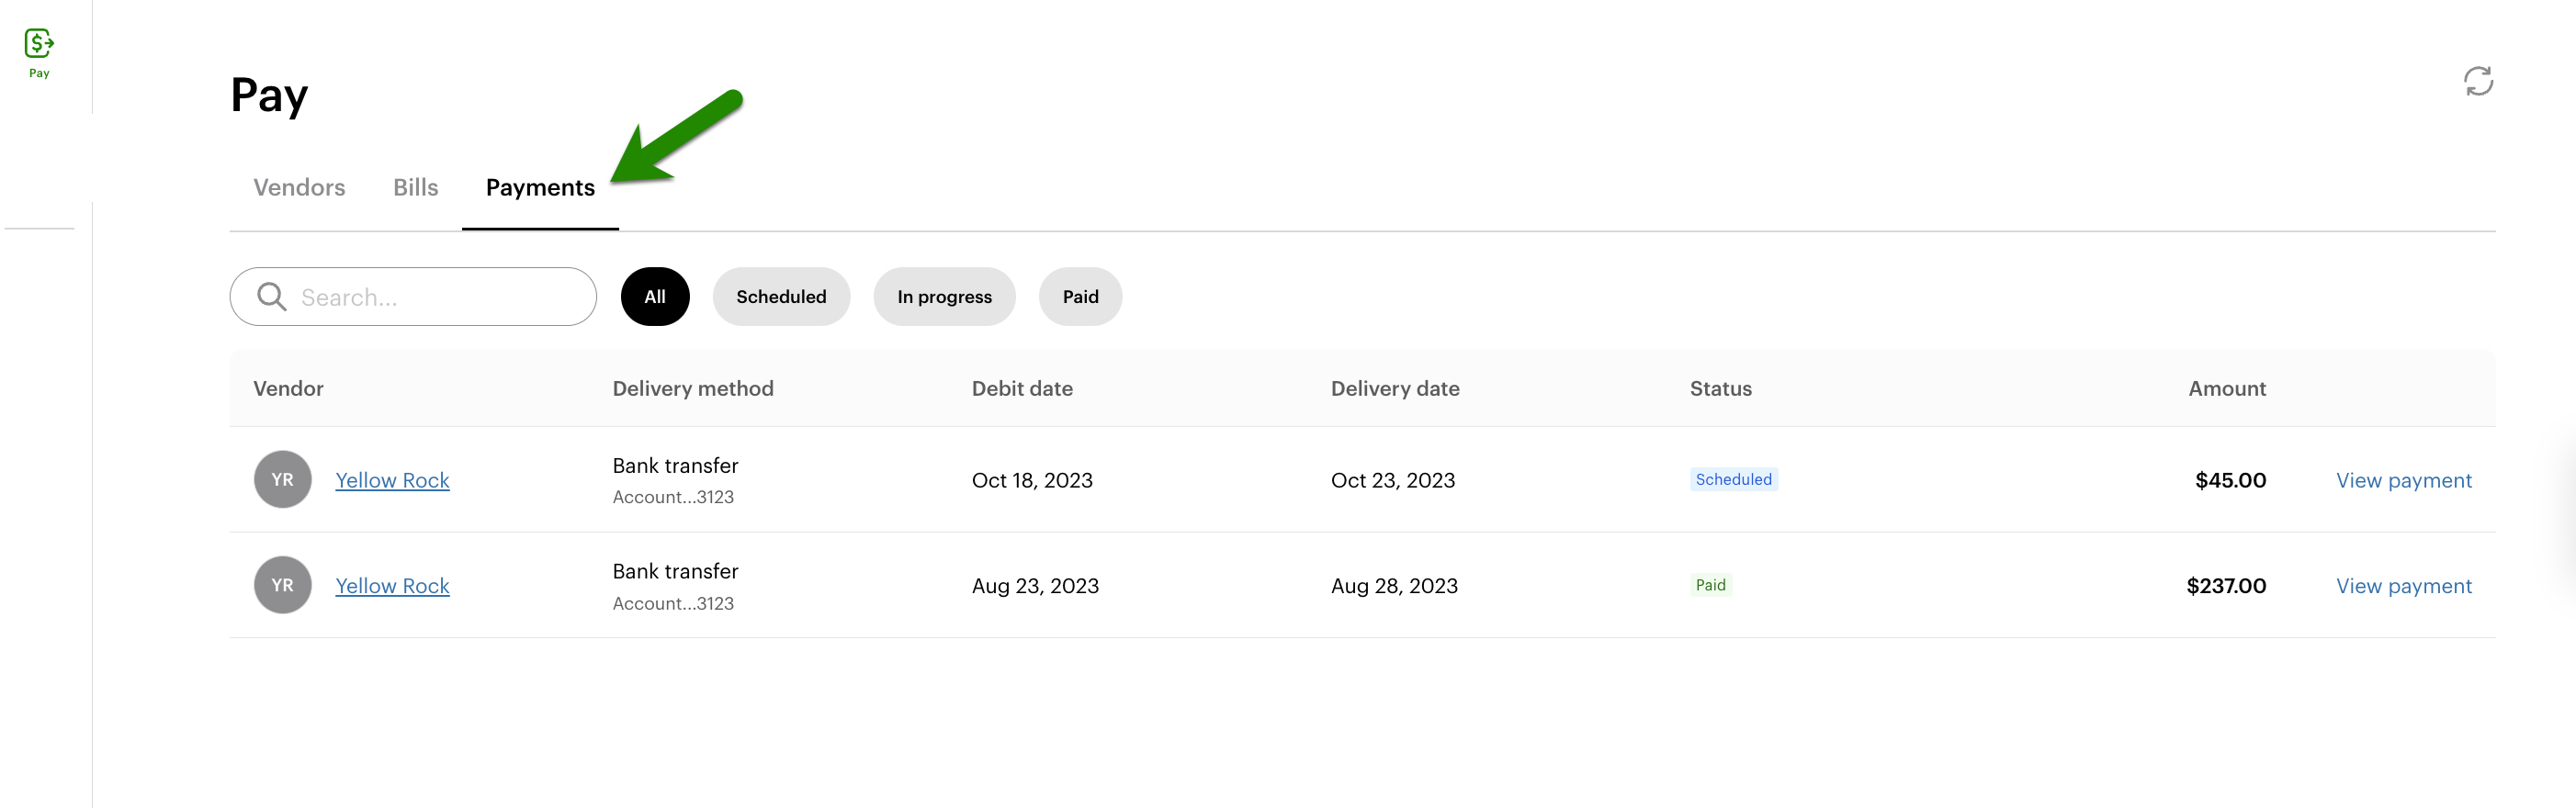Open the Vendors tab

(299, 188)
